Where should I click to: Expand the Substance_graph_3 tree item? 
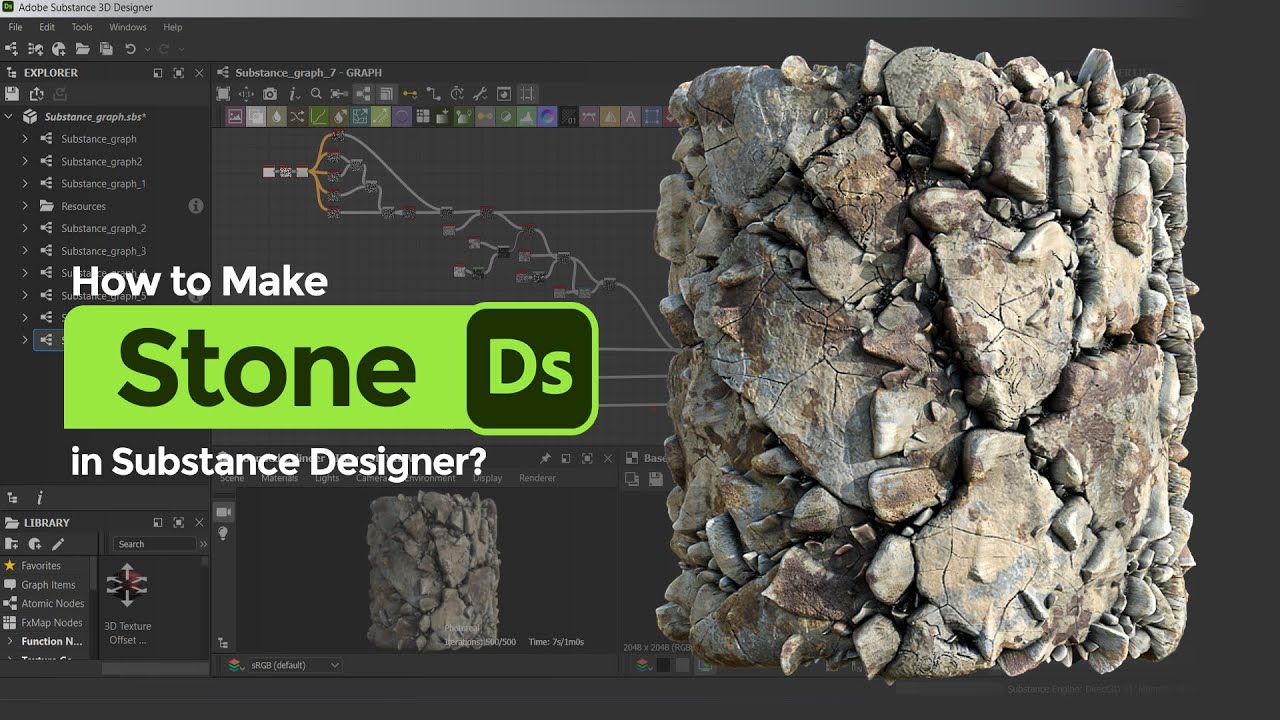25,251
